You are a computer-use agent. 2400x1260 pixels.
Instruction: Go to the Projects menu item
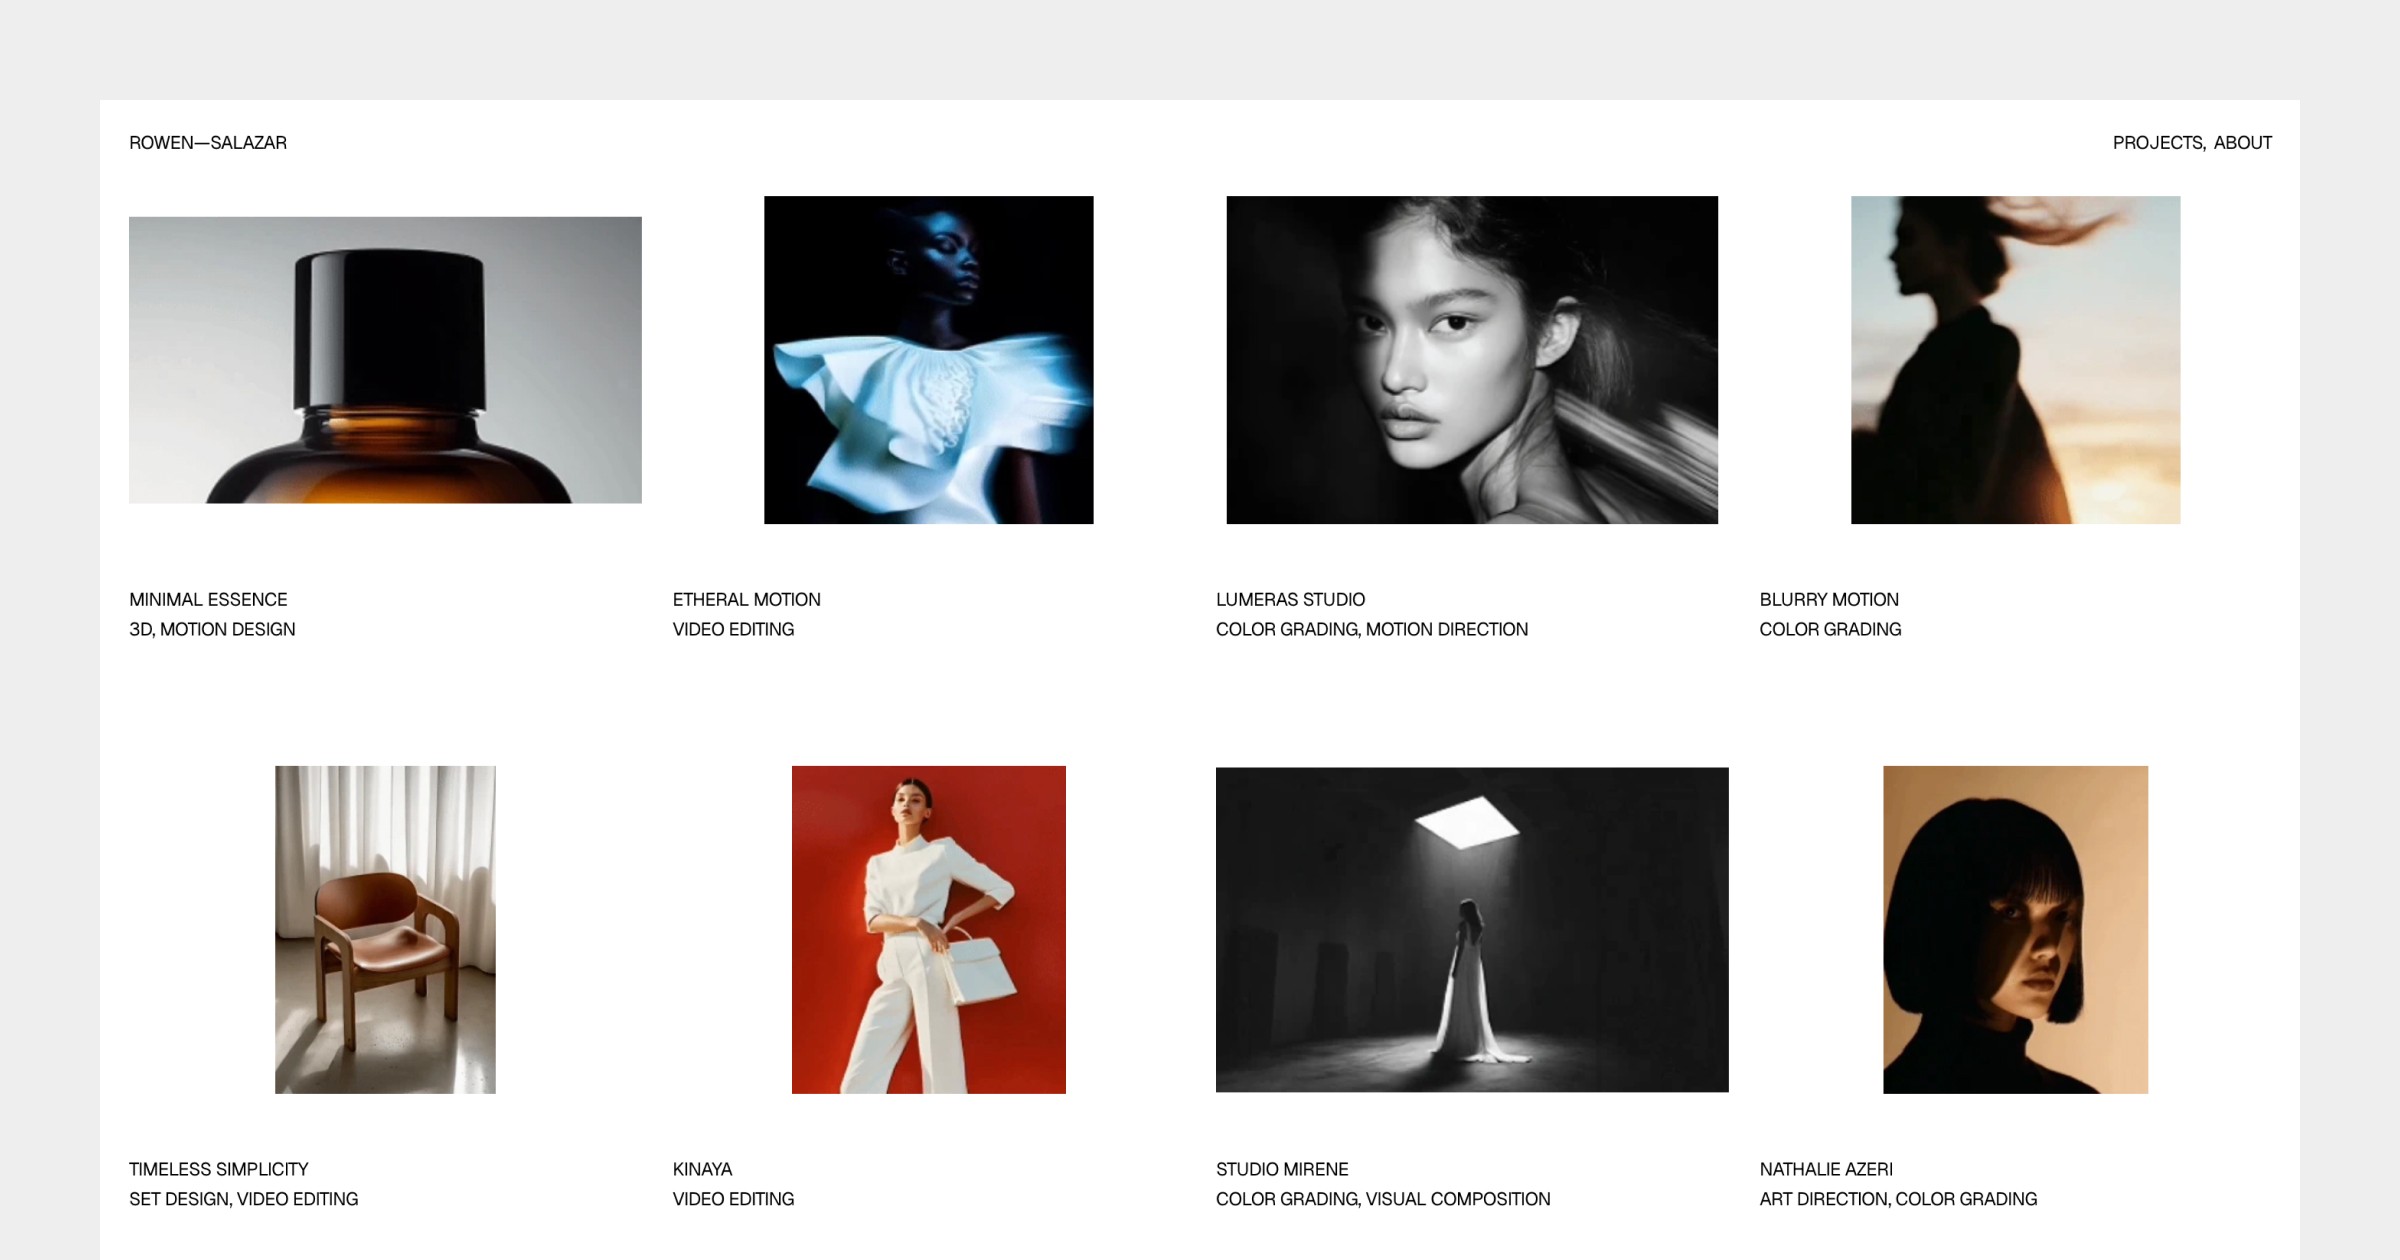tap(2157, 143)
